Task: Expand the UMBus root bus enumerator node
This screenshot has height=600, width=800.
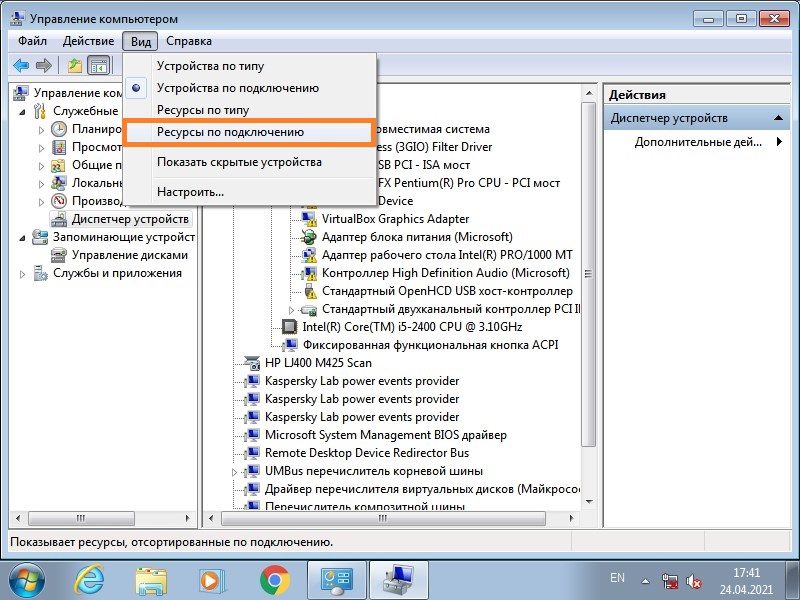Action: (x=236, y=471)
